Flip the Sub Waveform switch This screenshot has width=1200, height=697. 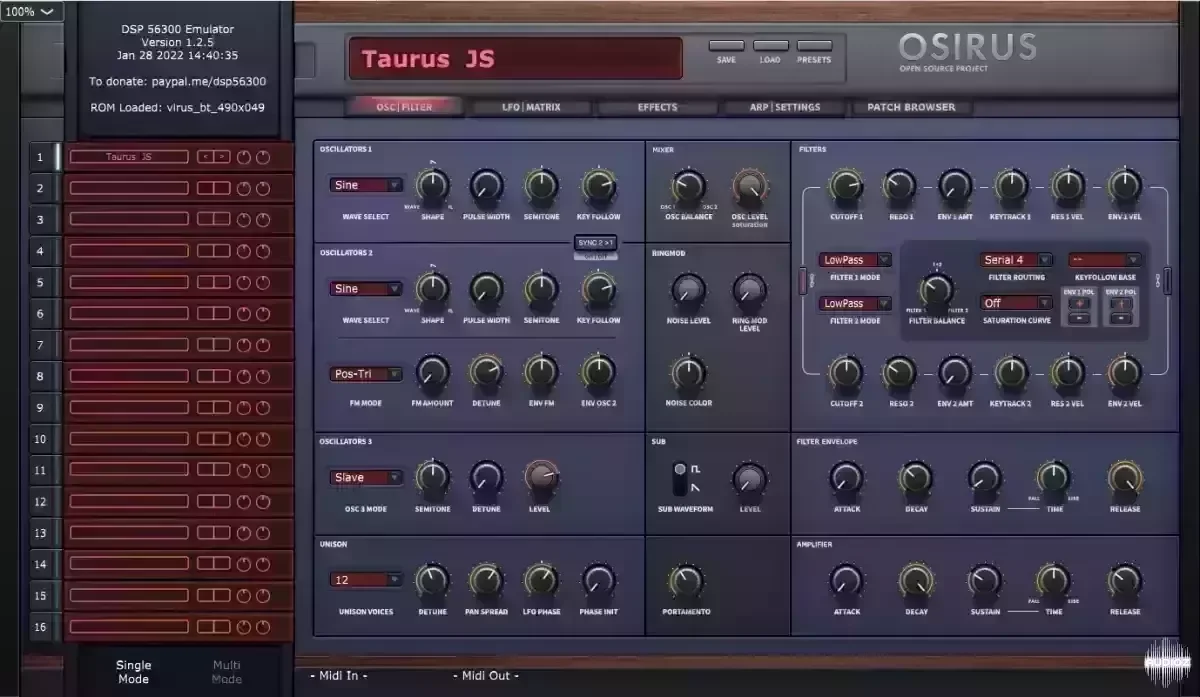[681, 478]
